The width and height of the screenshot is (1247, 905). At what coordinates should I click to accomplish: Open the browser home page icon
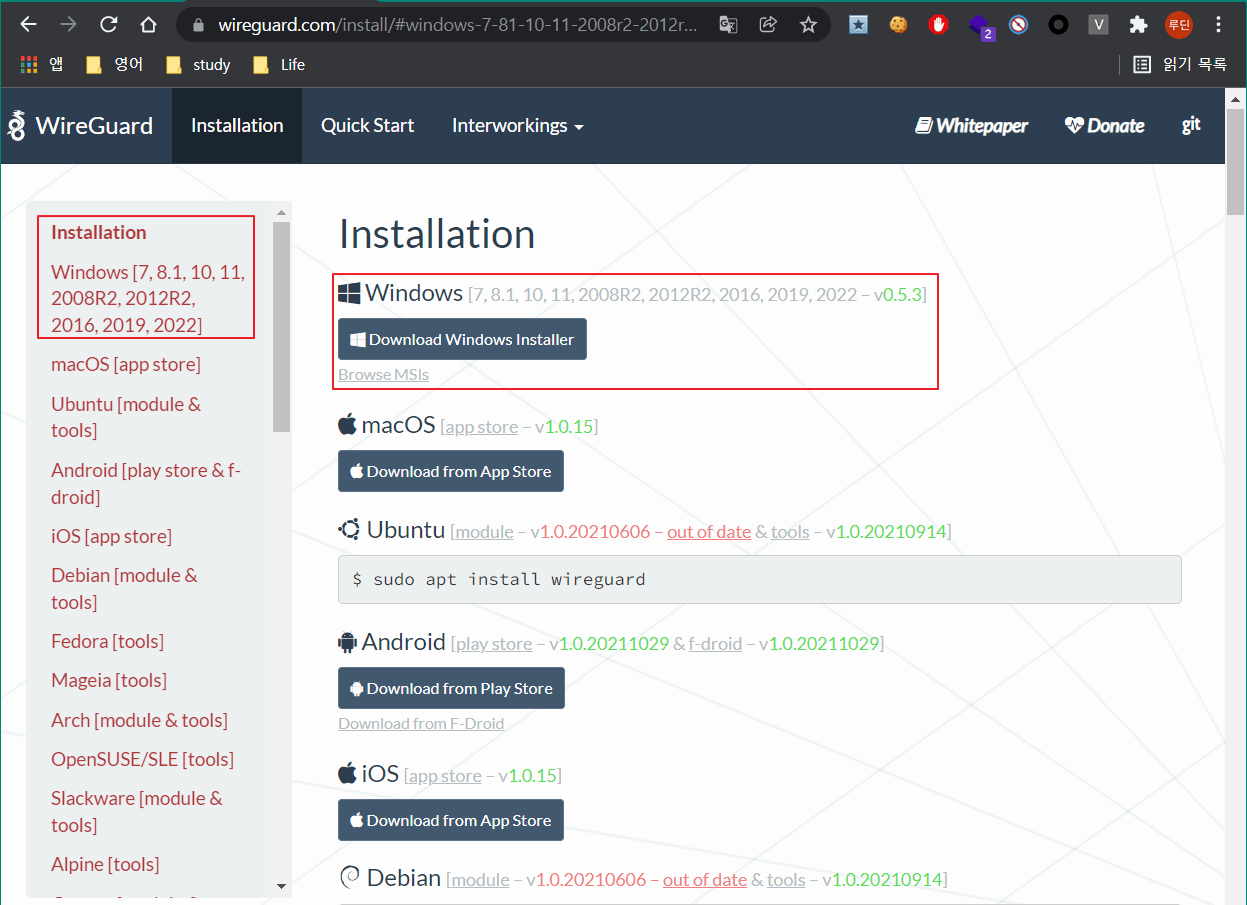click(148, 25)
